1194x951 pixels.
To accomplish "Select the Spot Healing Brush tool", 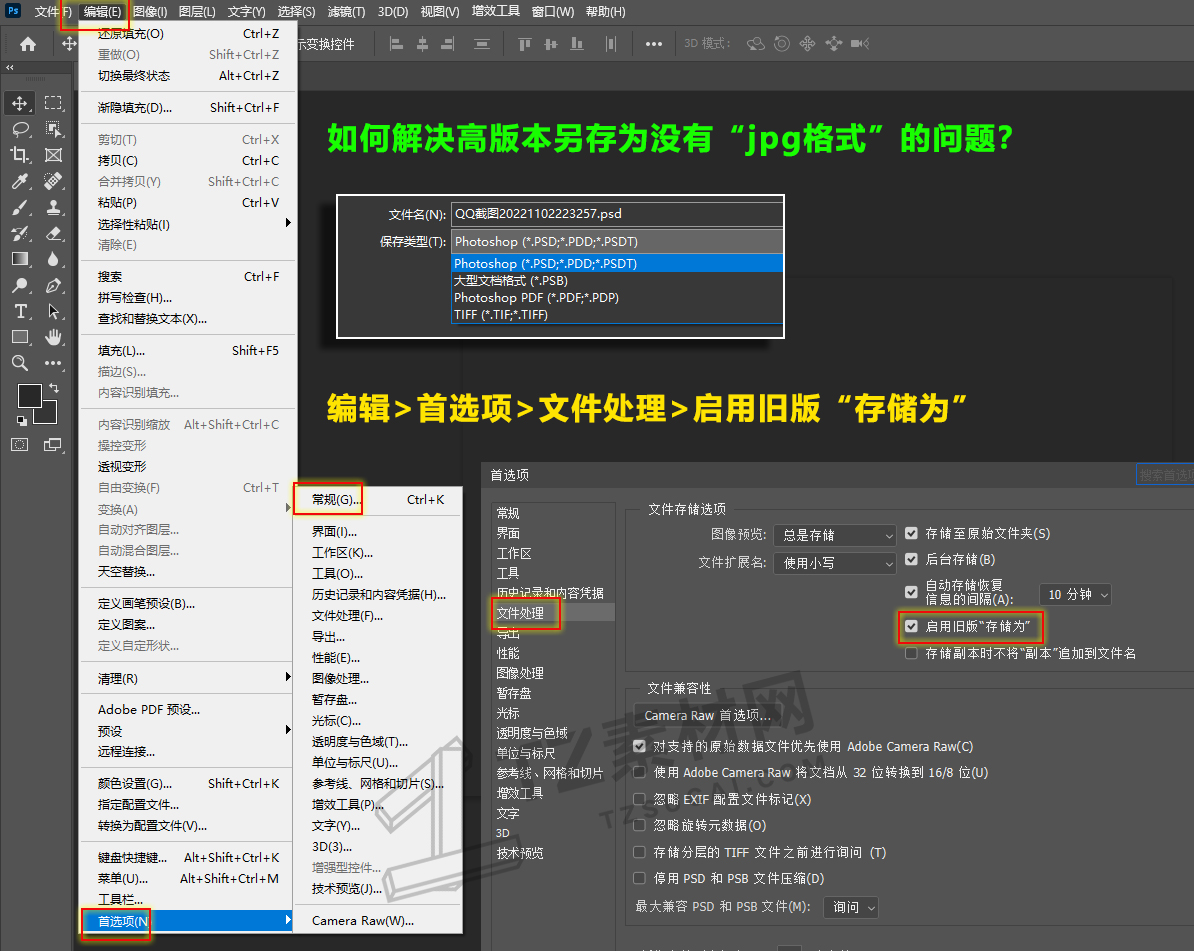I will coord(53,180).
